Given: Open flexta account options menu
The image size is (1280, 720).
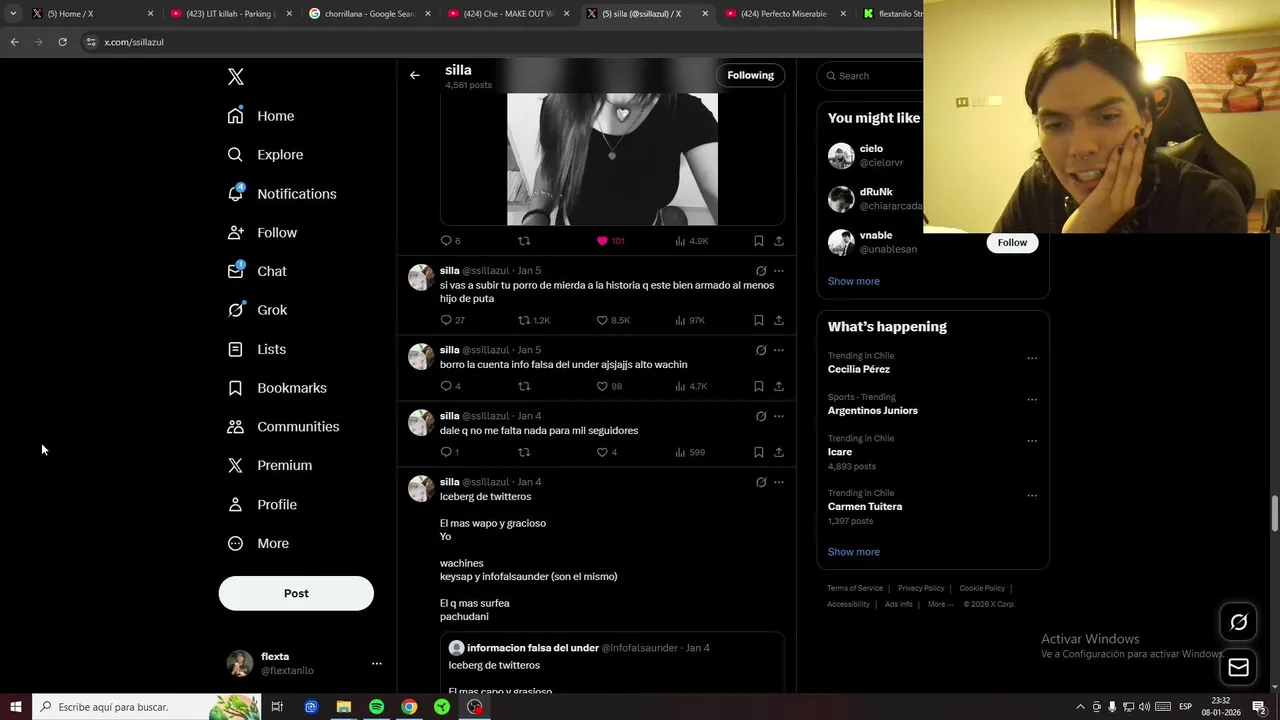Looking at the screenshot, I should coord(377,663).
